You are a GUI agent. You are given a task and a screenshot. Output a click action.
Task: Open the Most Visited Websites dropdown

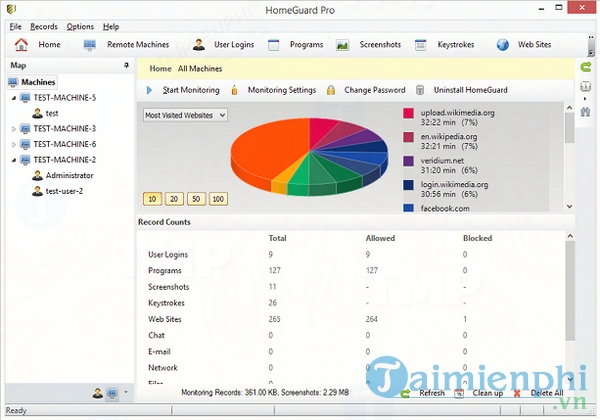point(185,115)
